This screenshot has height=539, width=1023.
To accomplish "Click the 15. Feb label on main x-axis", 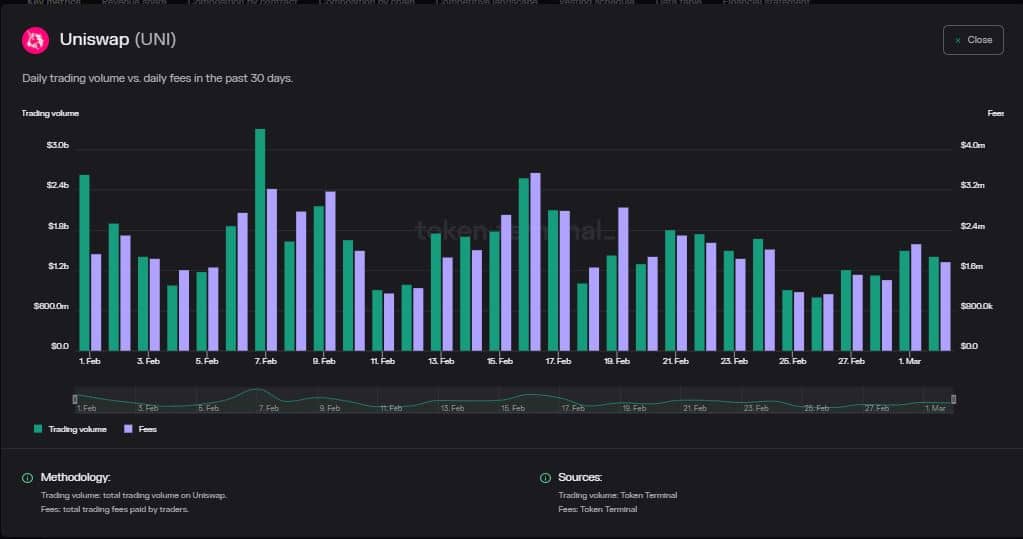I will point(500,361).
